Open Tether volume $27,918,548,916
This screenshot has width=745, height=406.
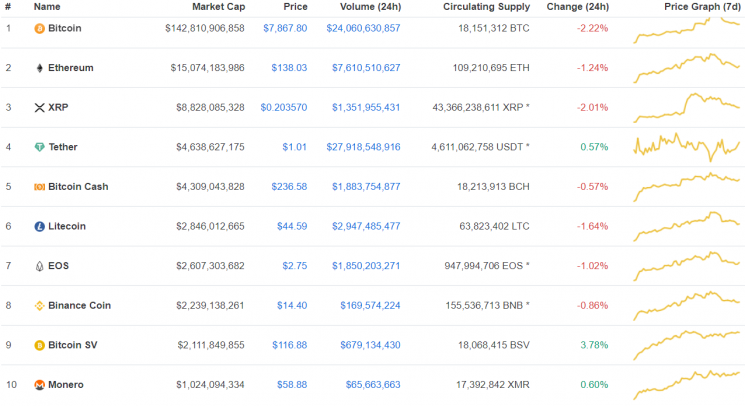coord(363,147)
